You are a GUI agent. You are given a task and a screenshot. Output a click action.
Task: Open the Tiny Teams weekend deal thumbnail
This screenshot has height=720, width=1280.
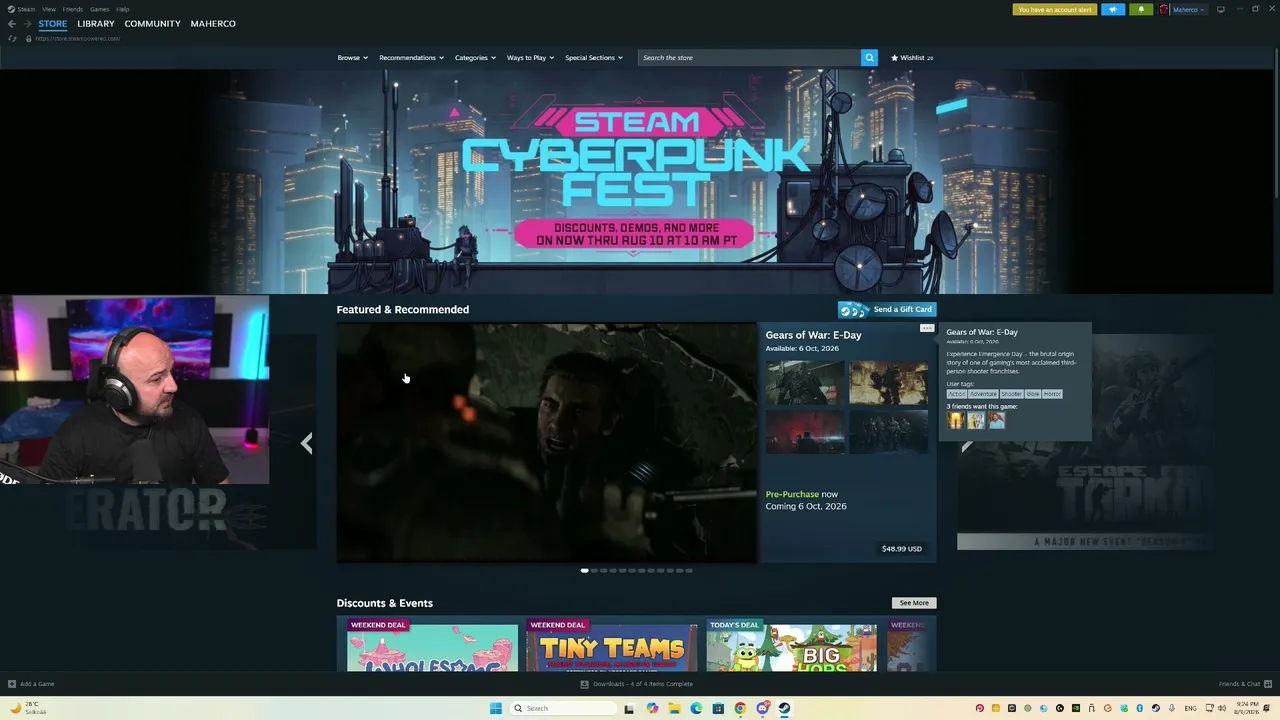(x=612, y=647)
